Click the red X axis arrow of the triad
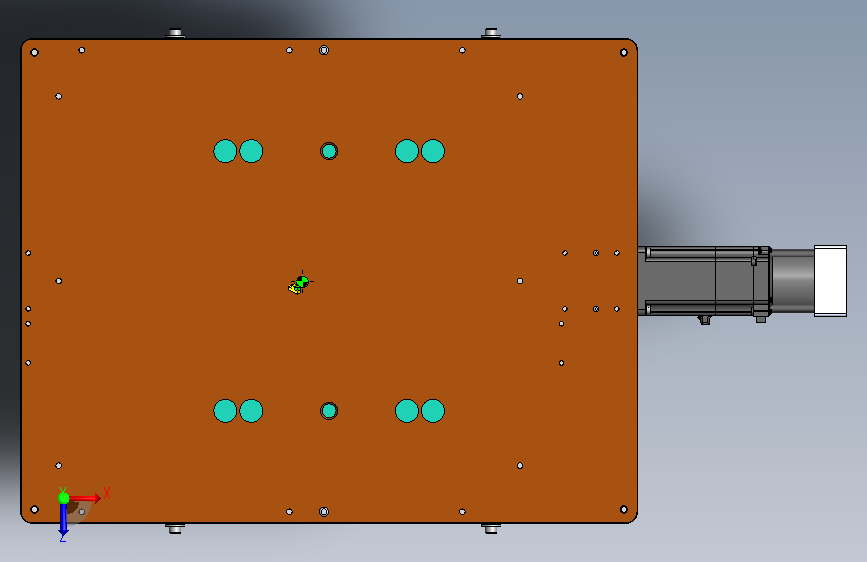The height and width of the screenshot is (562, 867). tap(86, 498)
